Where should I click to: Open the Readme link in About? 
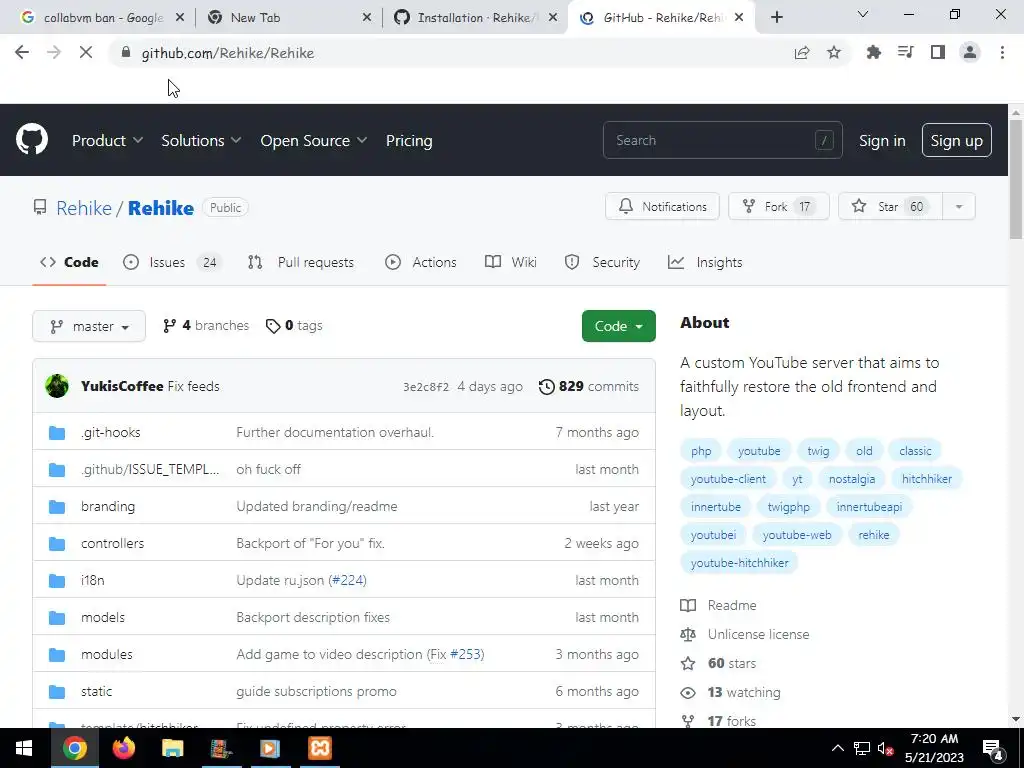[x=718, y=605]
